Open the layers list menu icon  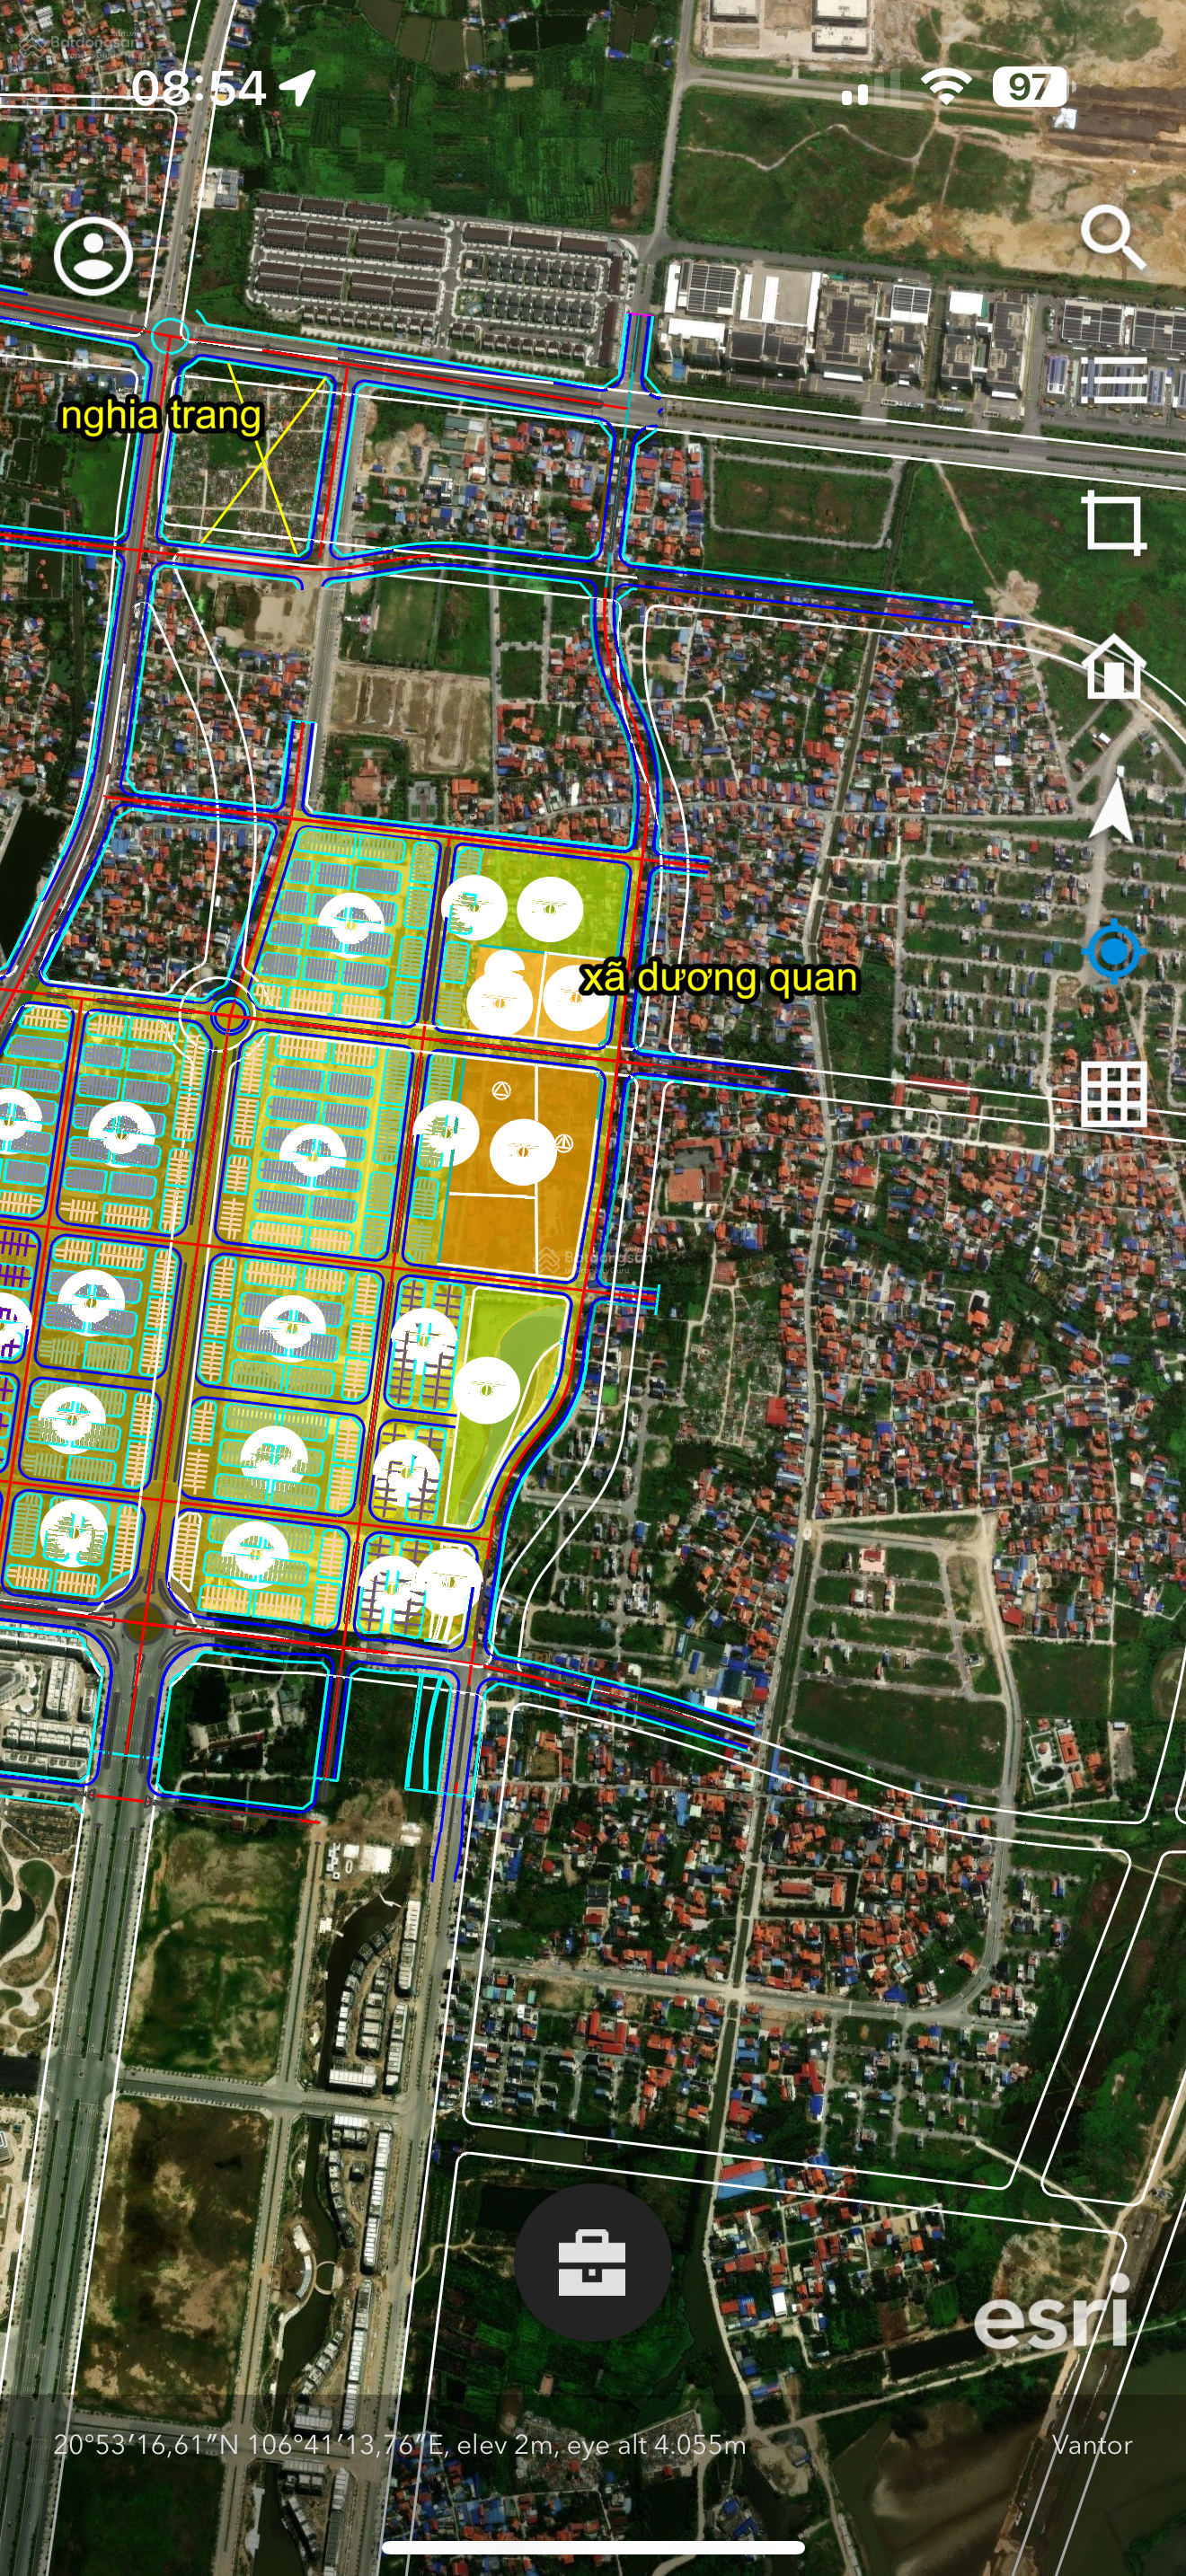tap(1113, 380)
